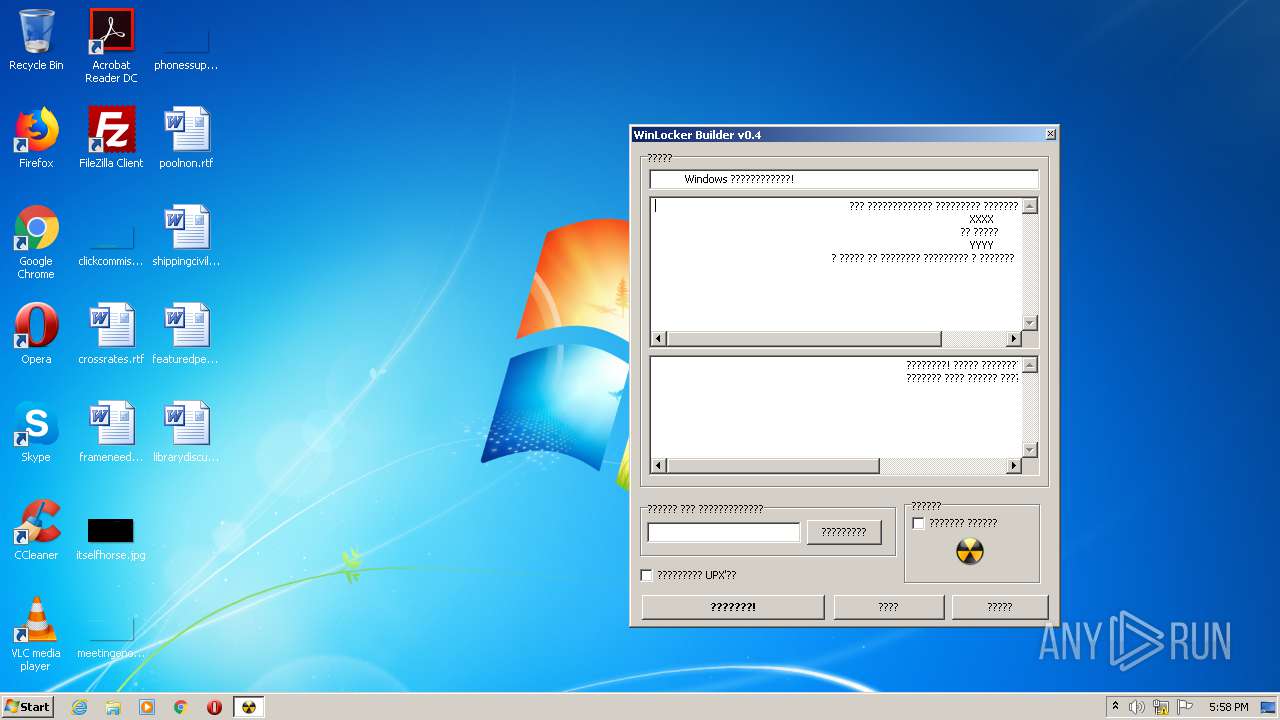1280x720 pixels.
Task: Click the bottom-right button in WinLocker Builder
Action: (x=1000, y=607)
